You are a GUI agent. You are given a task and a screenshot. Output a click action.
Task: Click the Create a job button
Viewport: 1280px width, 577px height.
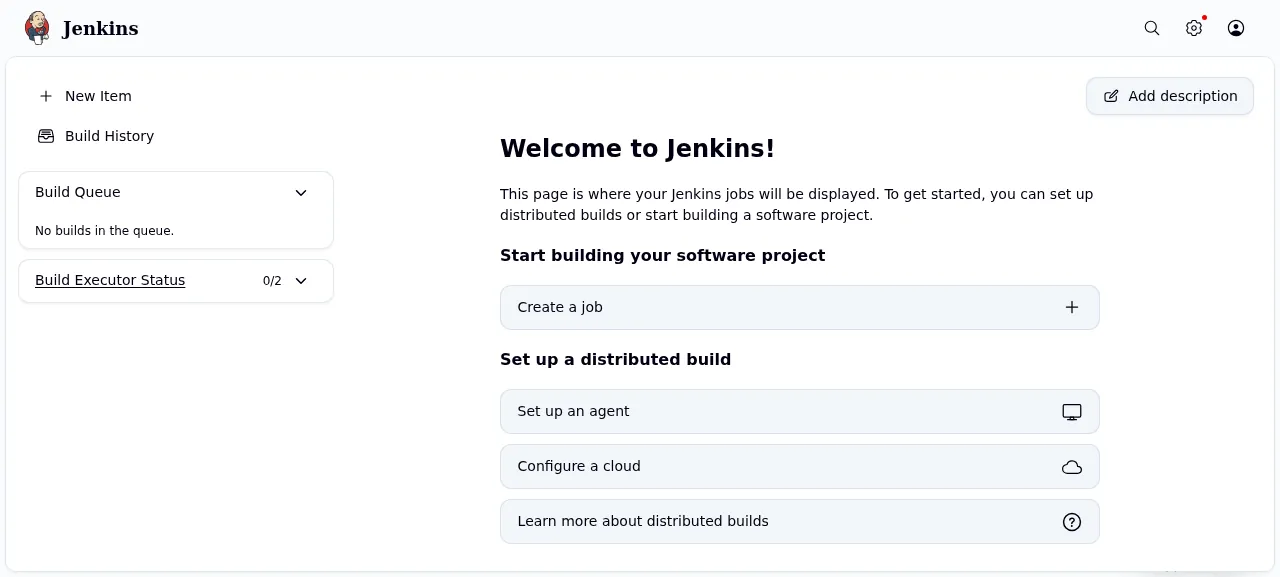coord(800,307)
